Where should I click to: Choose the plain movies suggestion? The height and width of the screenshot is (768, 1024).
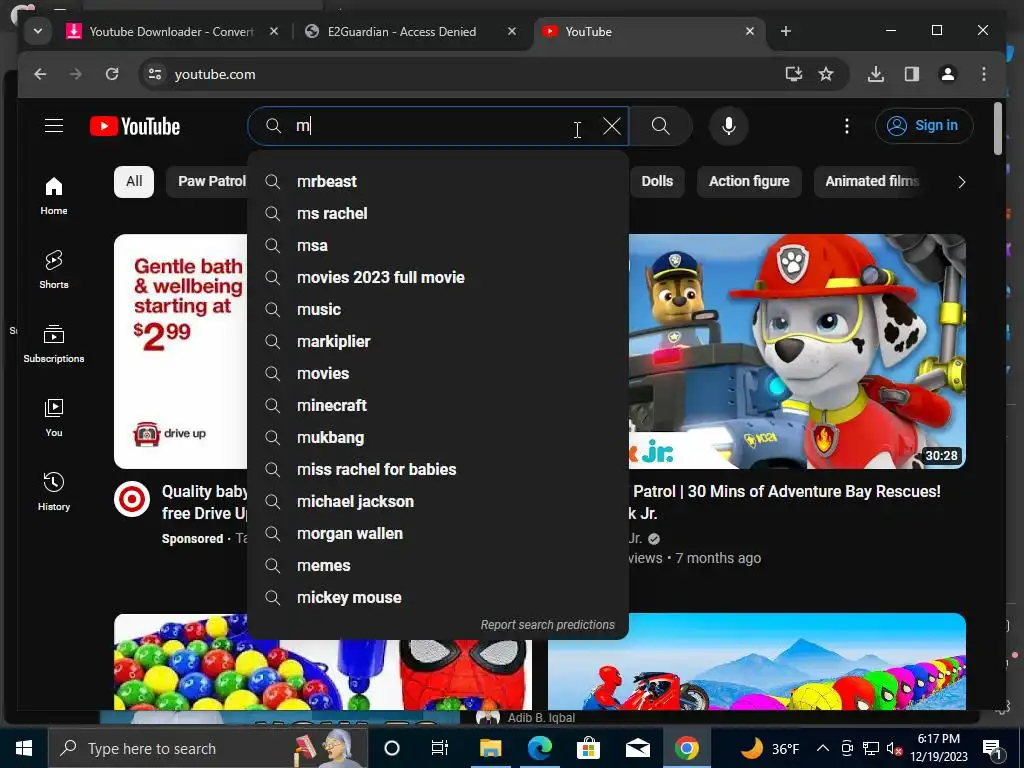pyautogui.click(x=438, y=374)
